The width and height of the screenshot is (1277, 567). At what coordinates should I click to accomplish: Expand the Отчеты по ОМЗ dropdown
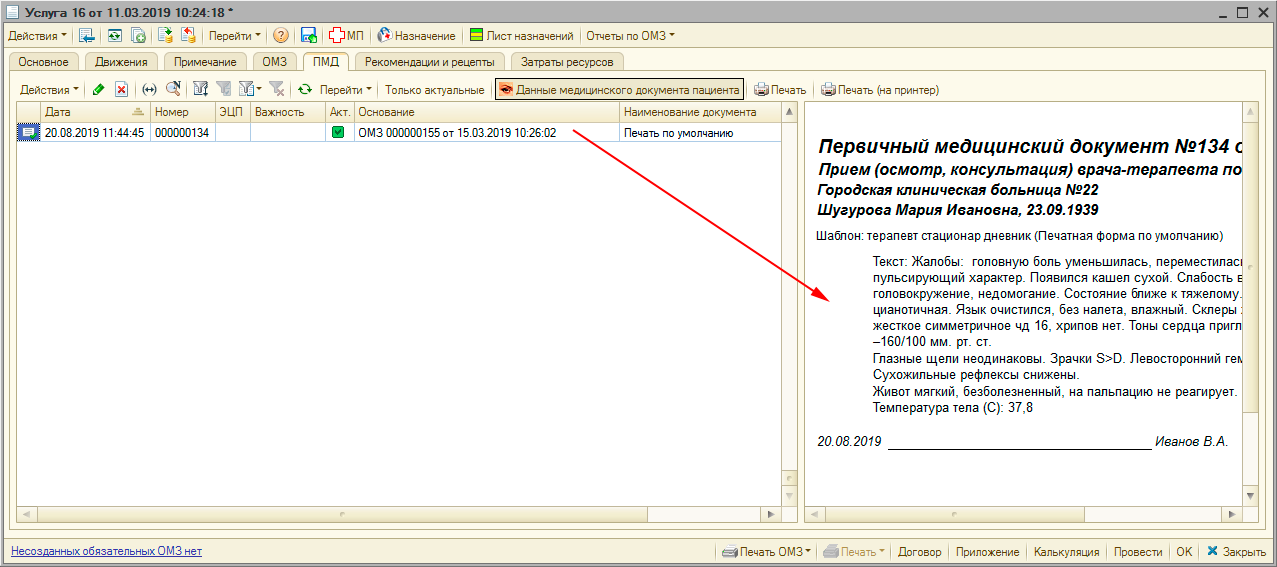point(630,36)
